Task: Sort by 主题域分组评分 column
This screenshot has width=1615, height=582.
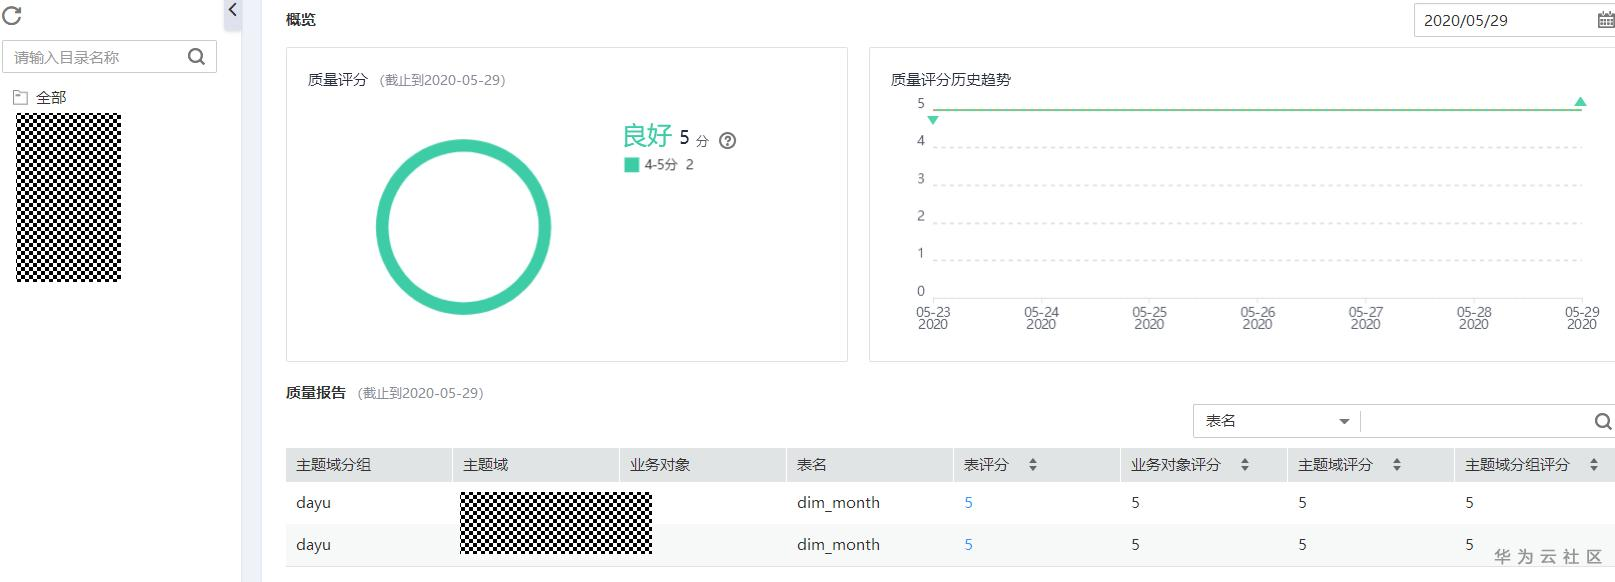Action: 1593,465
